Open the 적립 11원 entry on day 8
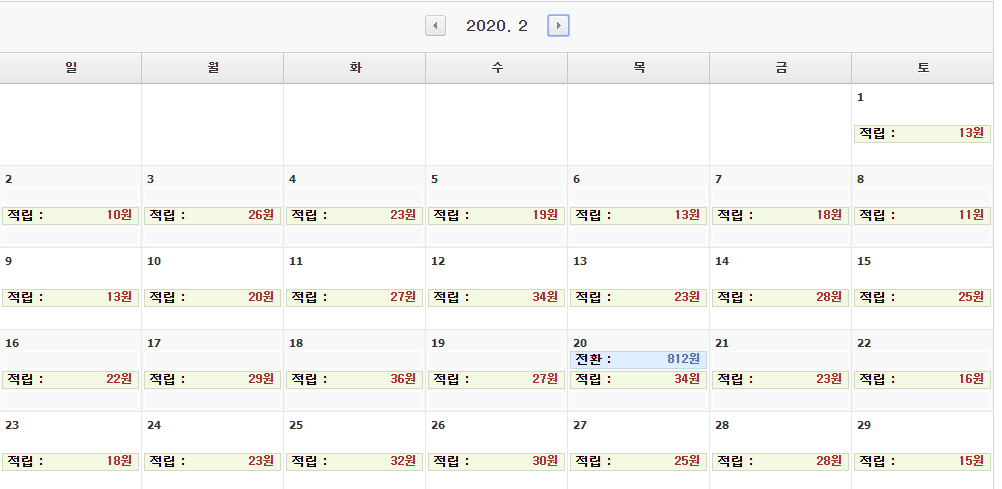The image size is (1002, 489). [x=922, y=215]
